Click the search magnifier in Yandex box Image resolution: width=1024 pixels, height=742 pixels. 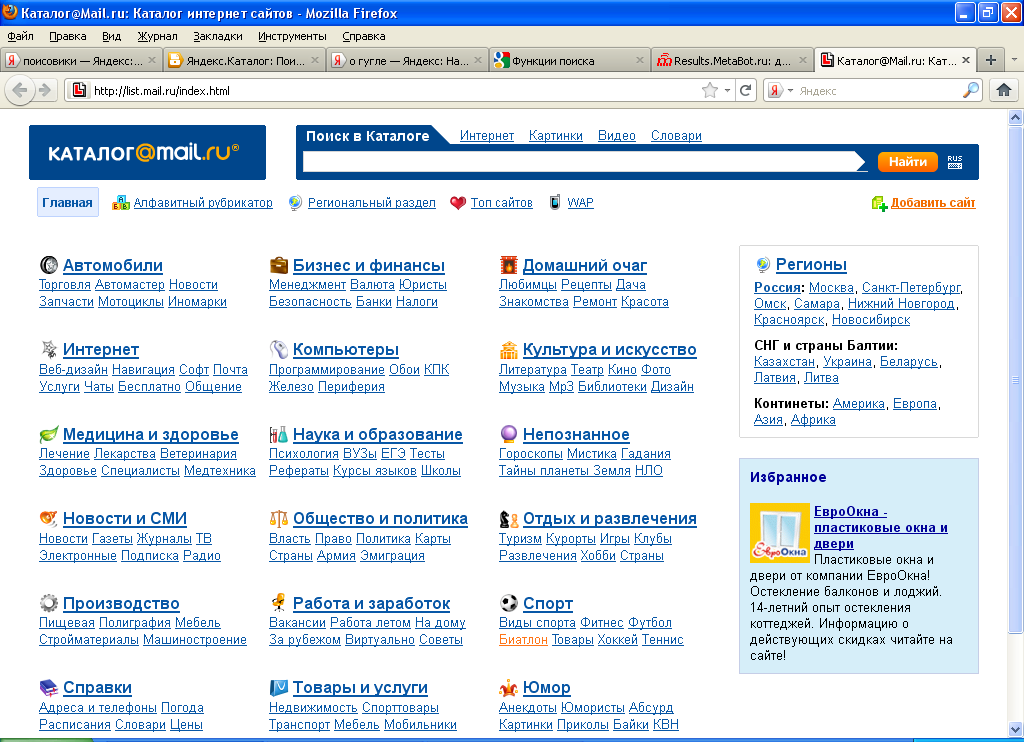971,90
